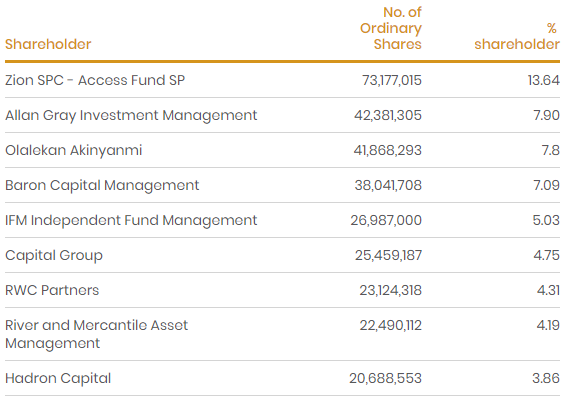
Task: Select the 41,868,293 shares value
Action: [388, 150]
